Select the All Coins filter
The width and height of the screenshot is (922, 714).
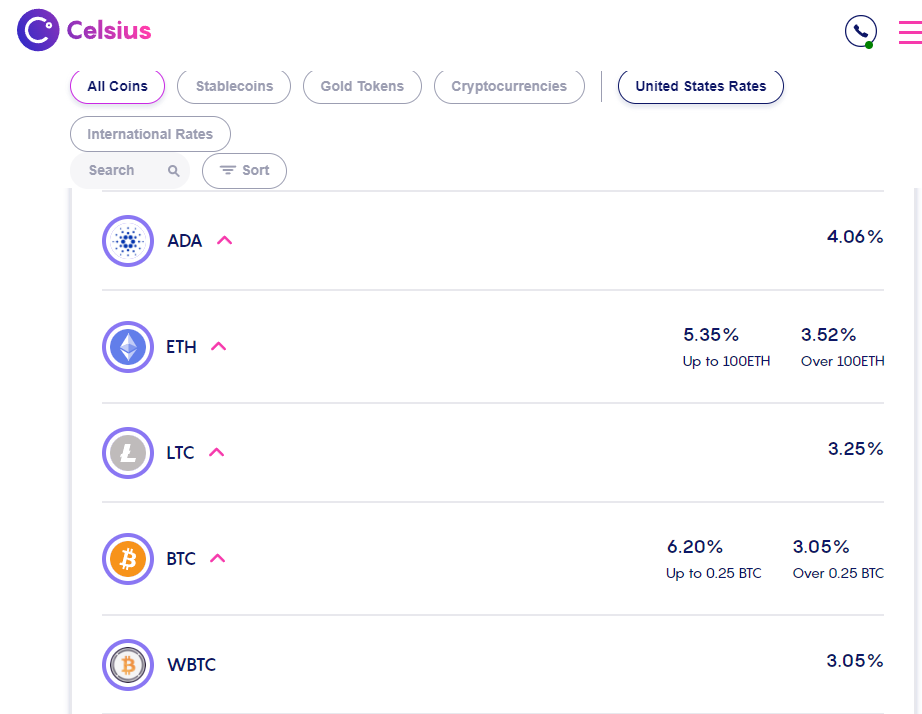(118, 86)
